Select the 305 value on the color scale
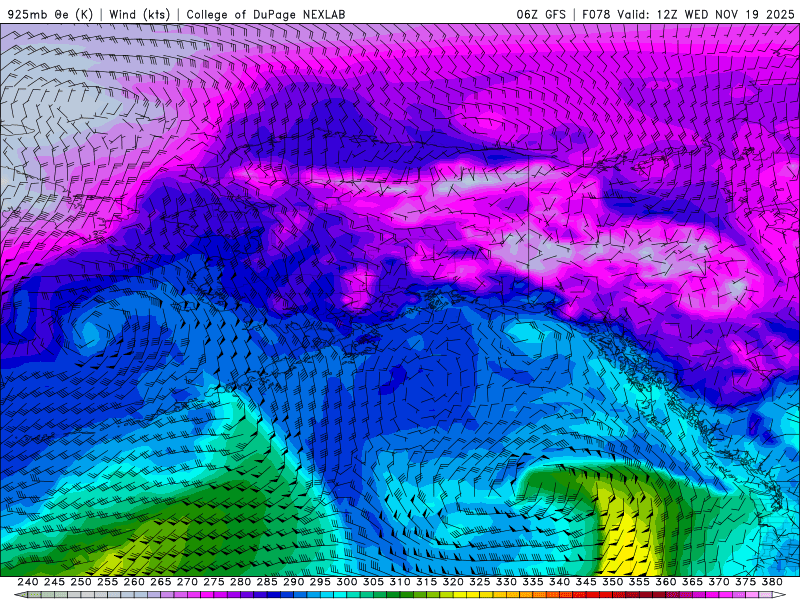The height and width of the screenshot is (600, 800). [373, 582]
